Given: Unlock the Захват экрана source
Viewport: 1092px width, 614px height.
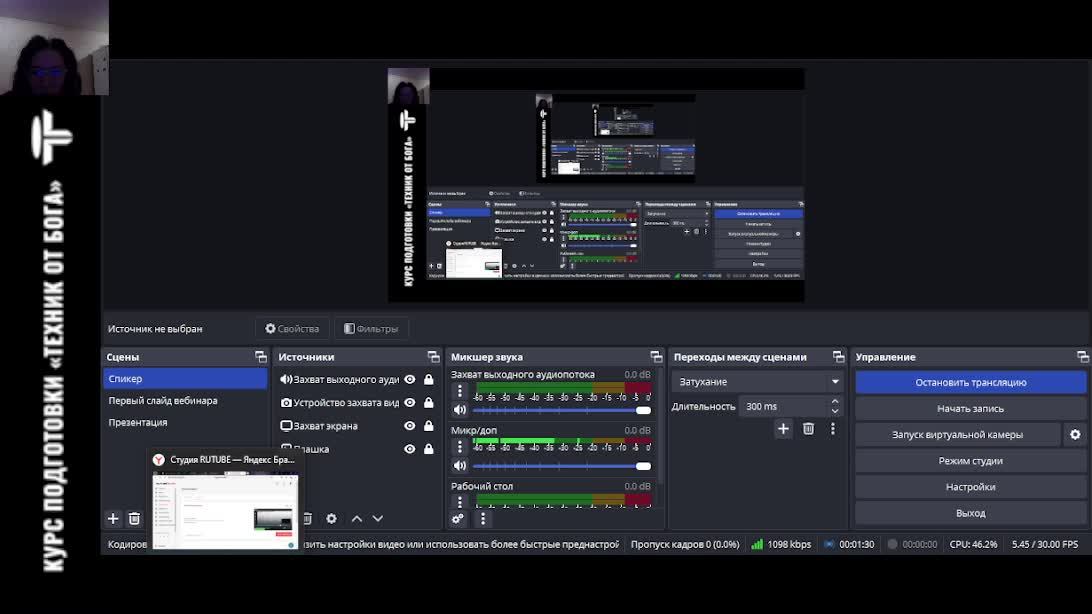Looking at the screenshot, I should coord(428,425).
